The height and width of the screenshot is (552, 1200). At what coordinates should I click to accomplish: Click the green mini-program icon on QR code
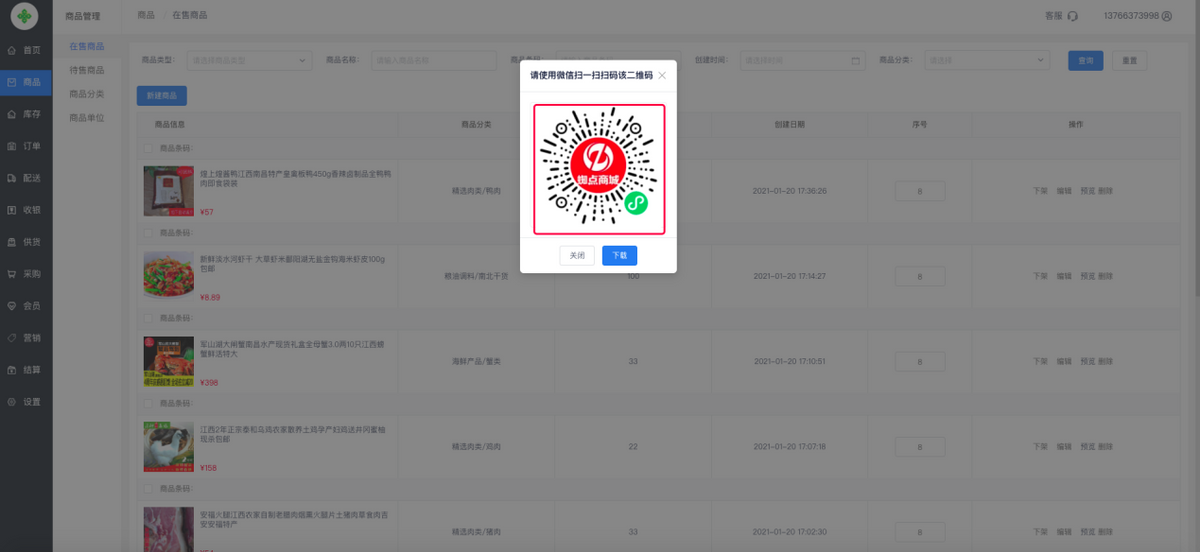(x=636, y=203)
